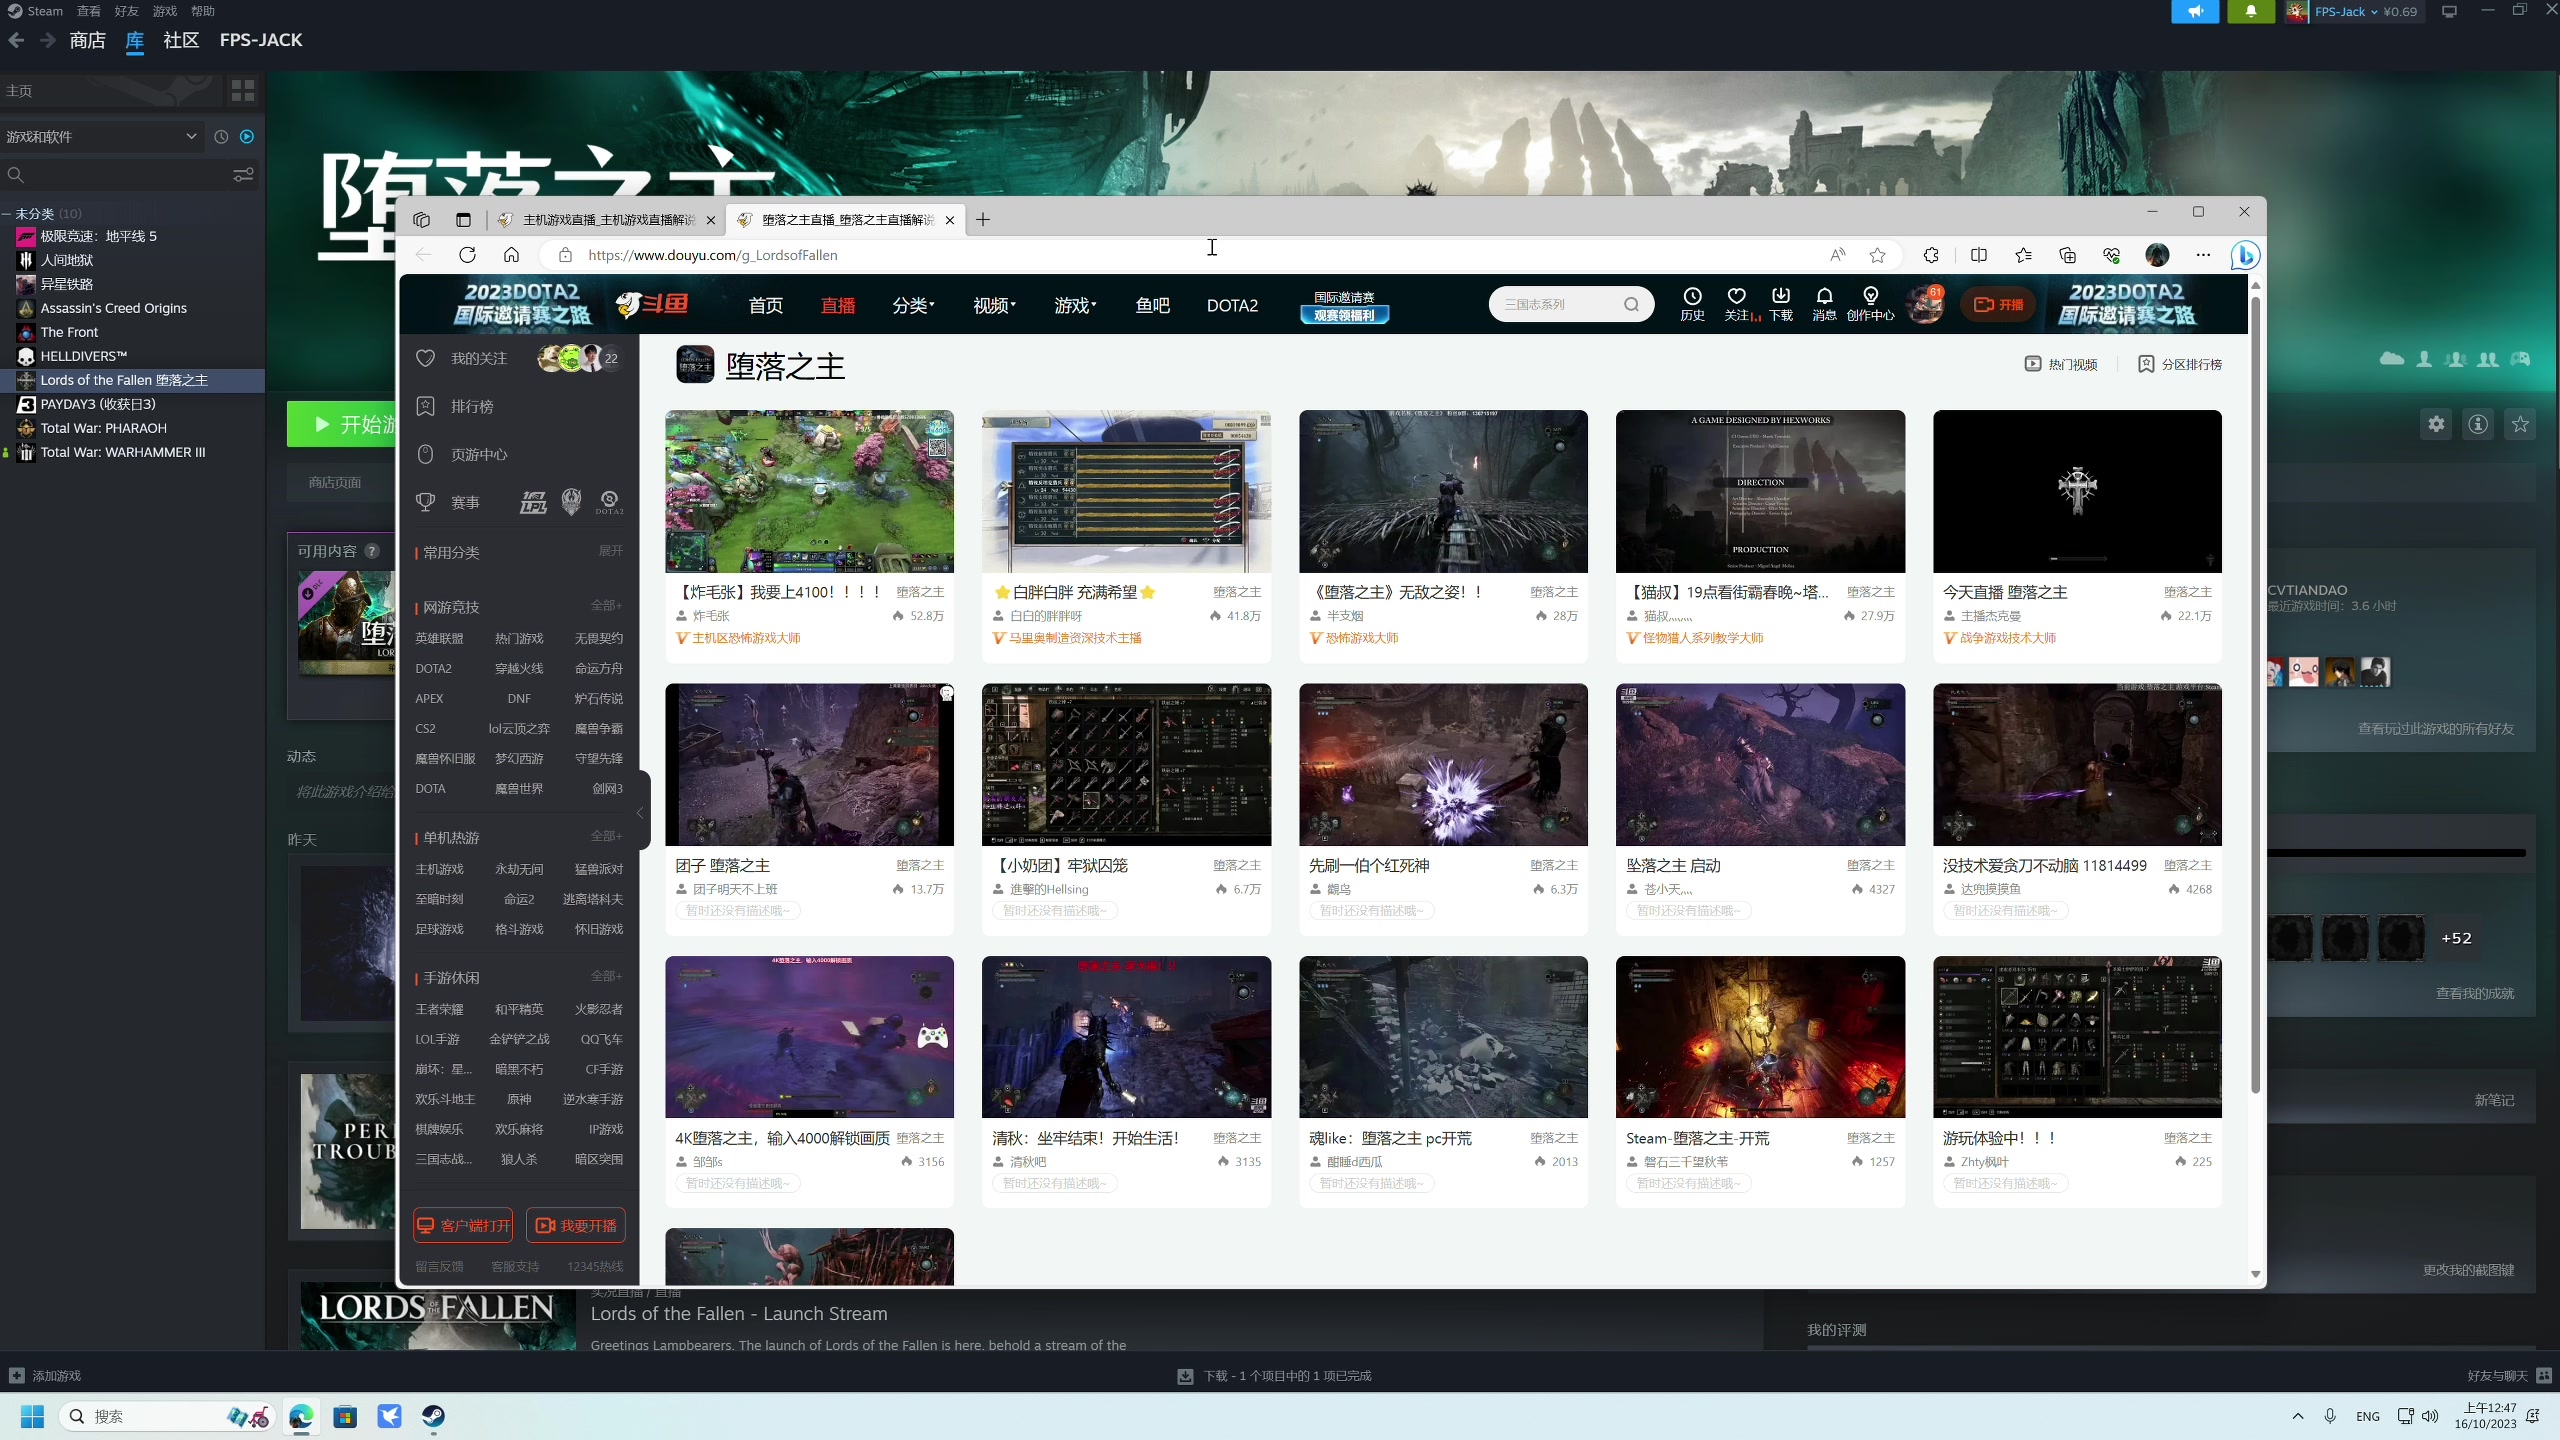Add this page to favorites star icon
2560x1440 pixels.
1877,255
